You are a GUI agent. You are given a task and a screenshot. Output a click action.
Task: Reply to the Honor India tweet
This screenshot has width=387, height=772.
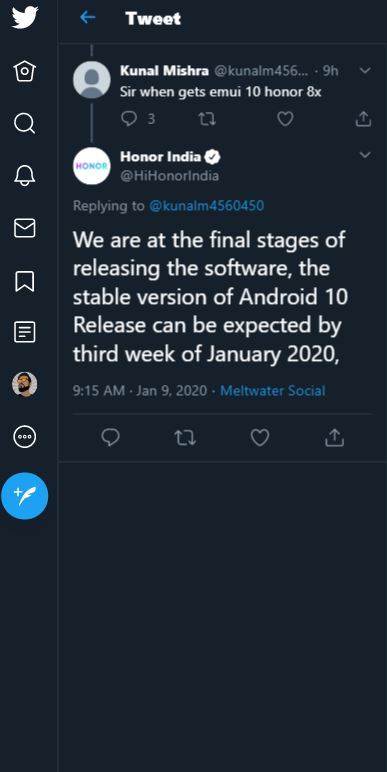pos(110,437)
